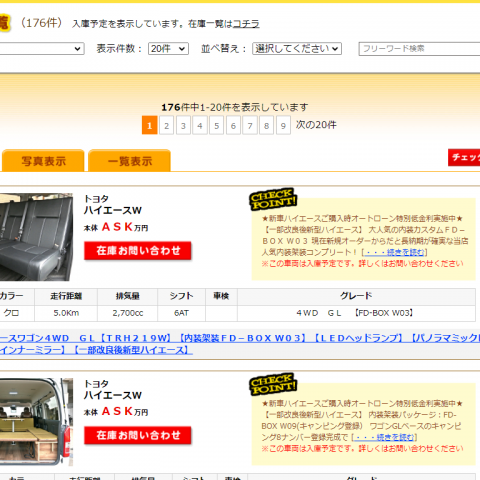This screenshot has width=480, height=480.
Task: Open the camper interior thumbnail of second listing
Action: click(x=36, y=422)
